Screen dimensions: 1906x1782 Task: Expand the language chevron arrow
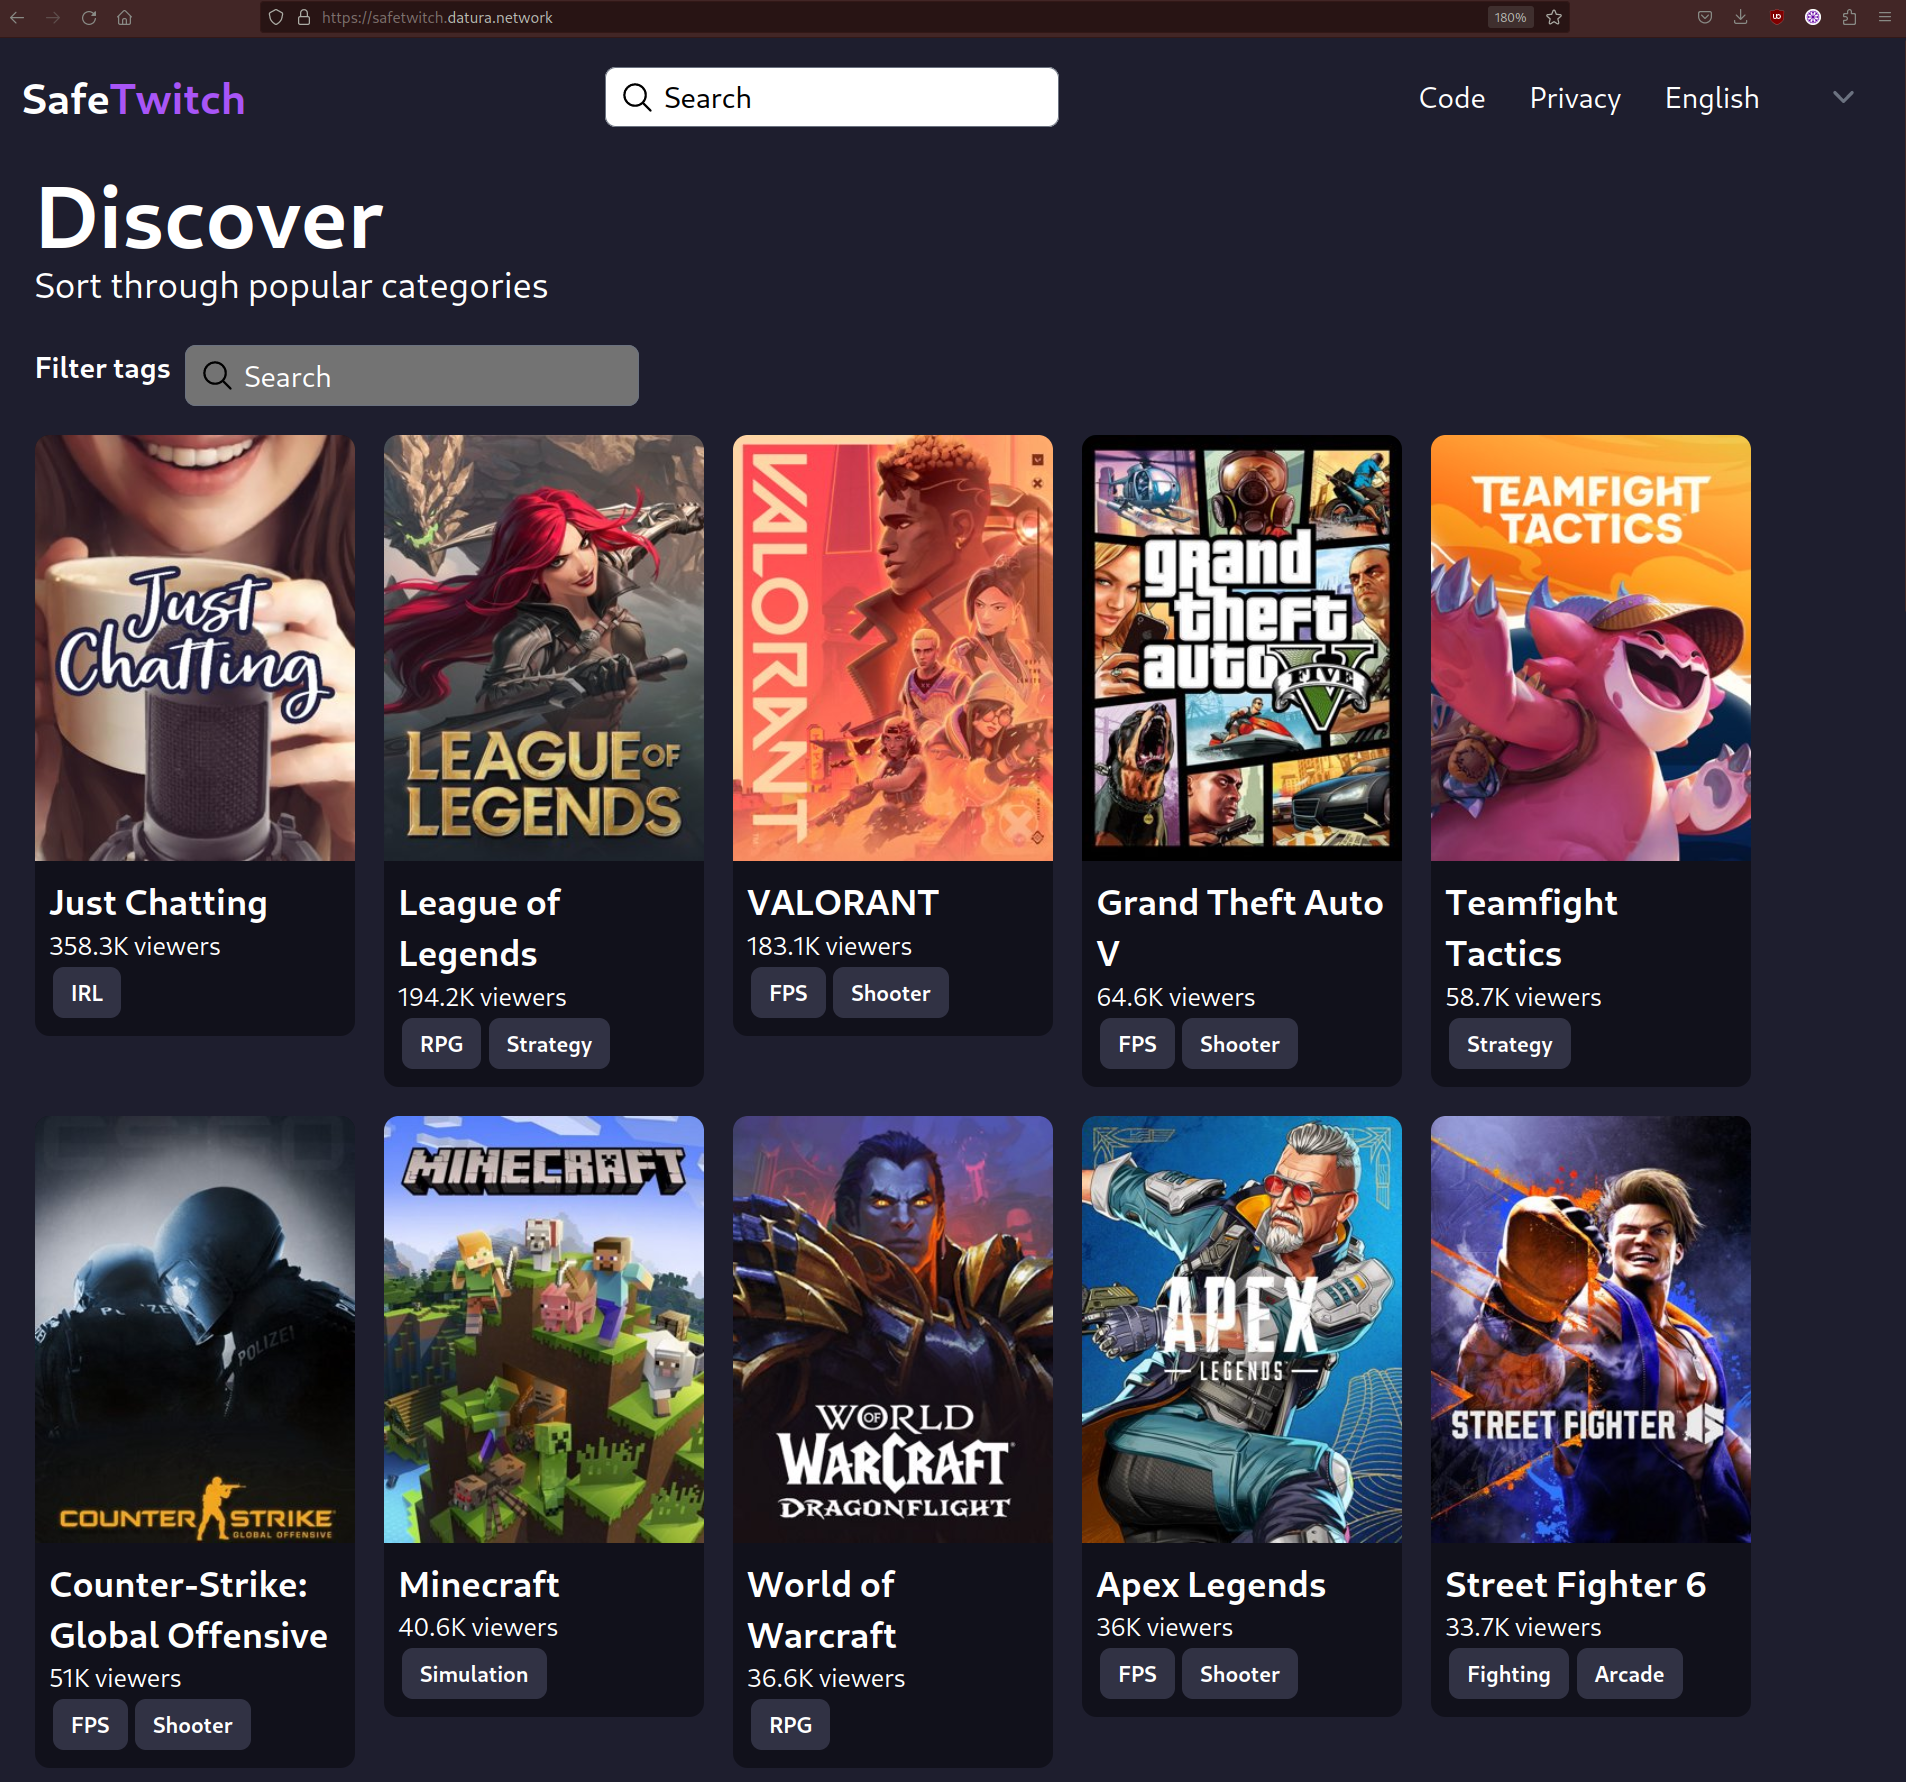click(x=1843, y=97)
